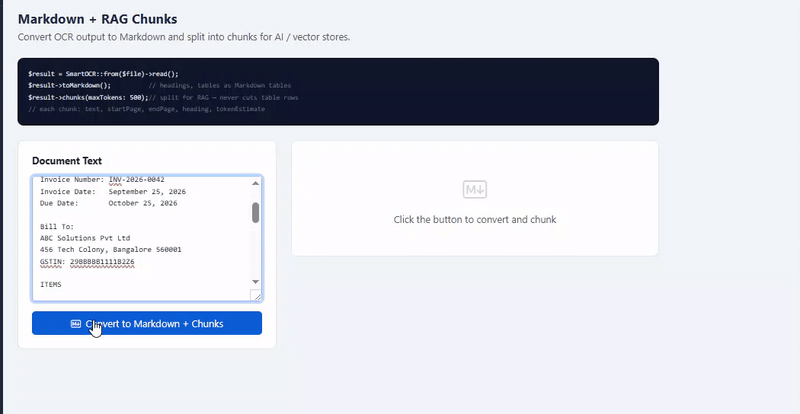Click the icon inside the Convert button
The height and width of the screenshot is (414, 800).
click(x=76, y=324)
